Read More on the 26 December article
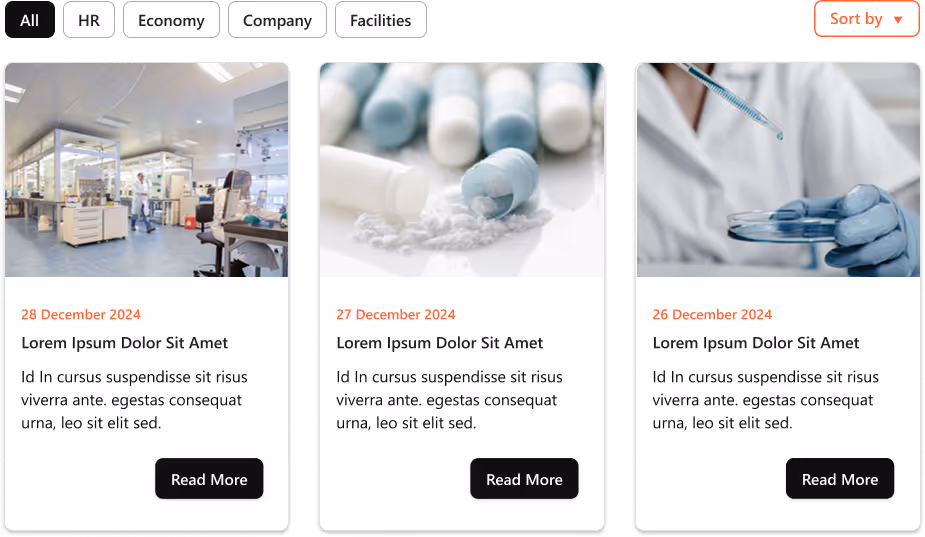The height and width of the screenshot is (537, 925). [840, 479]
